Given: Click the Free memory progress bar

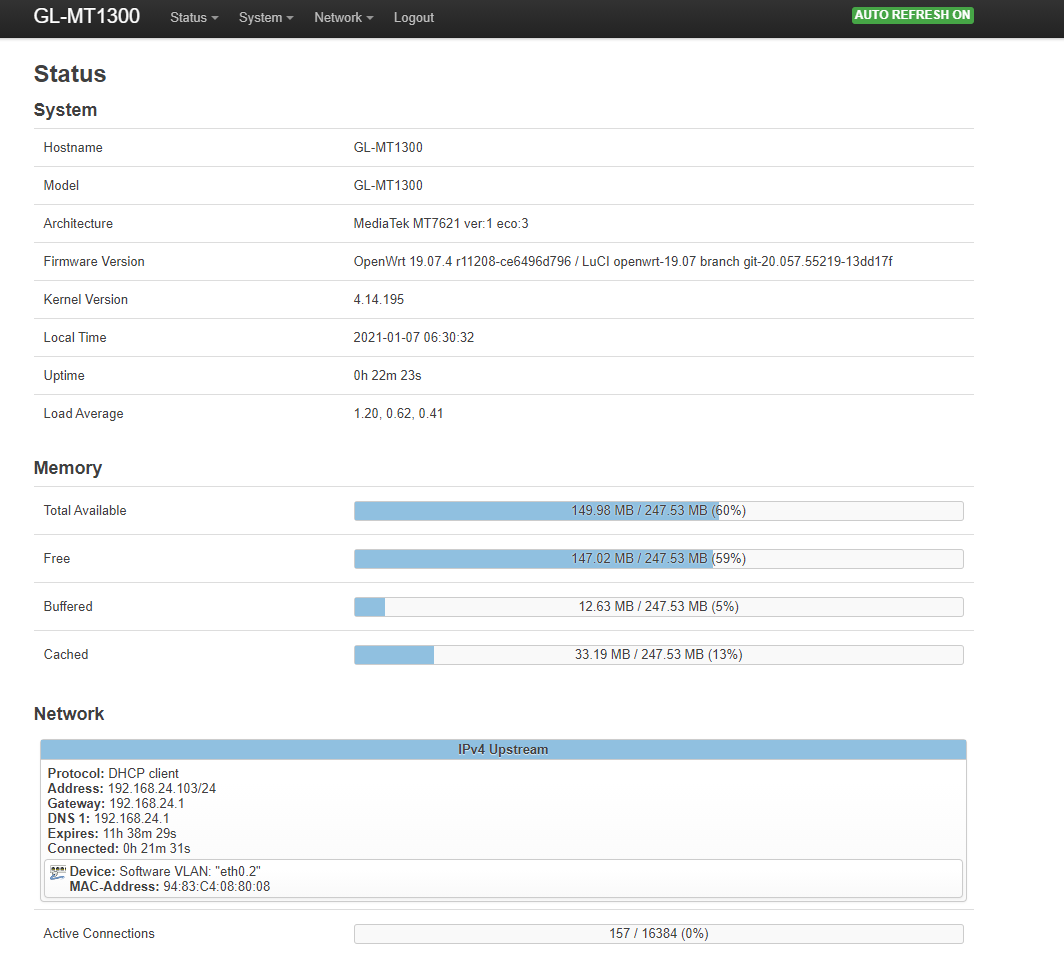Looking at the screenshot, I should (658, 559).
